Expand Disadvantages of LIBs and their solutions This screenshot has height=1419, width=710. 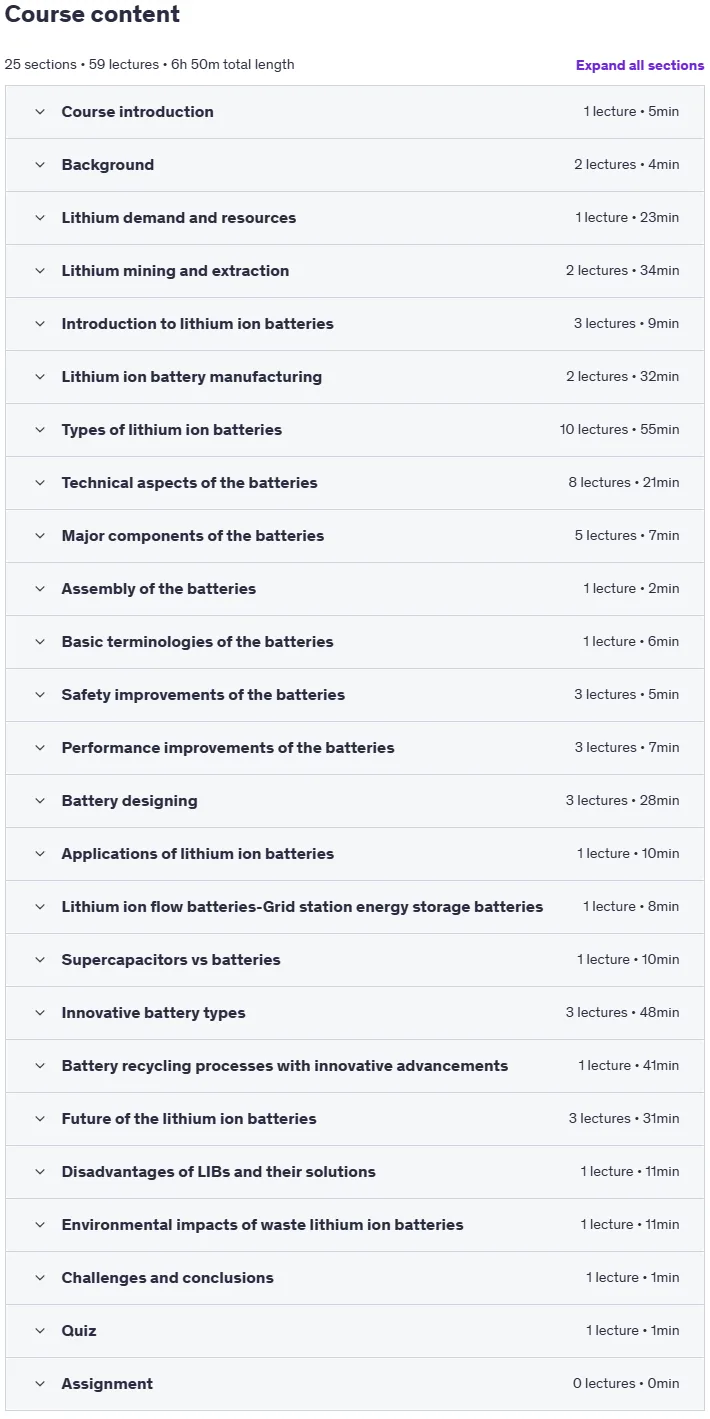point(355,1172)
